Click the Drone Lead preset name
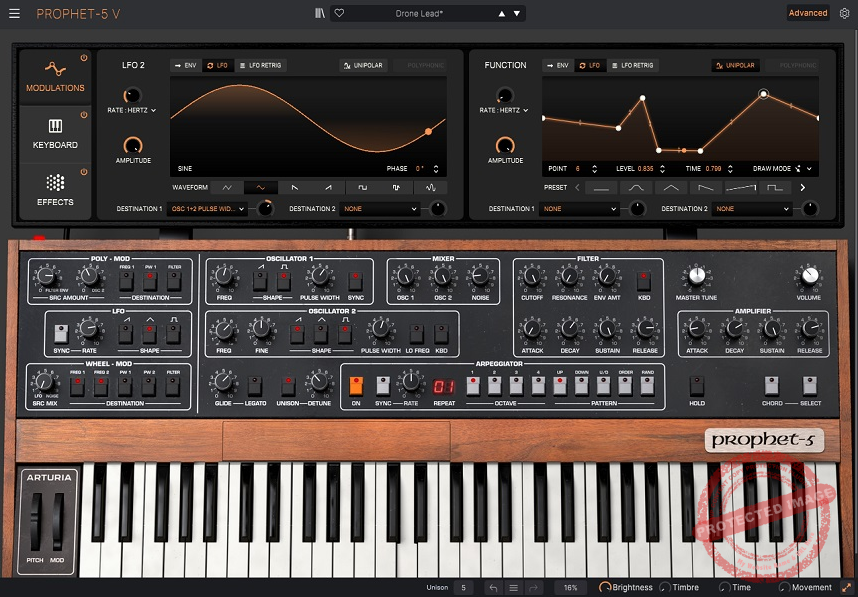The height and width of the screenshot is (597, 858). coord(419,14)
